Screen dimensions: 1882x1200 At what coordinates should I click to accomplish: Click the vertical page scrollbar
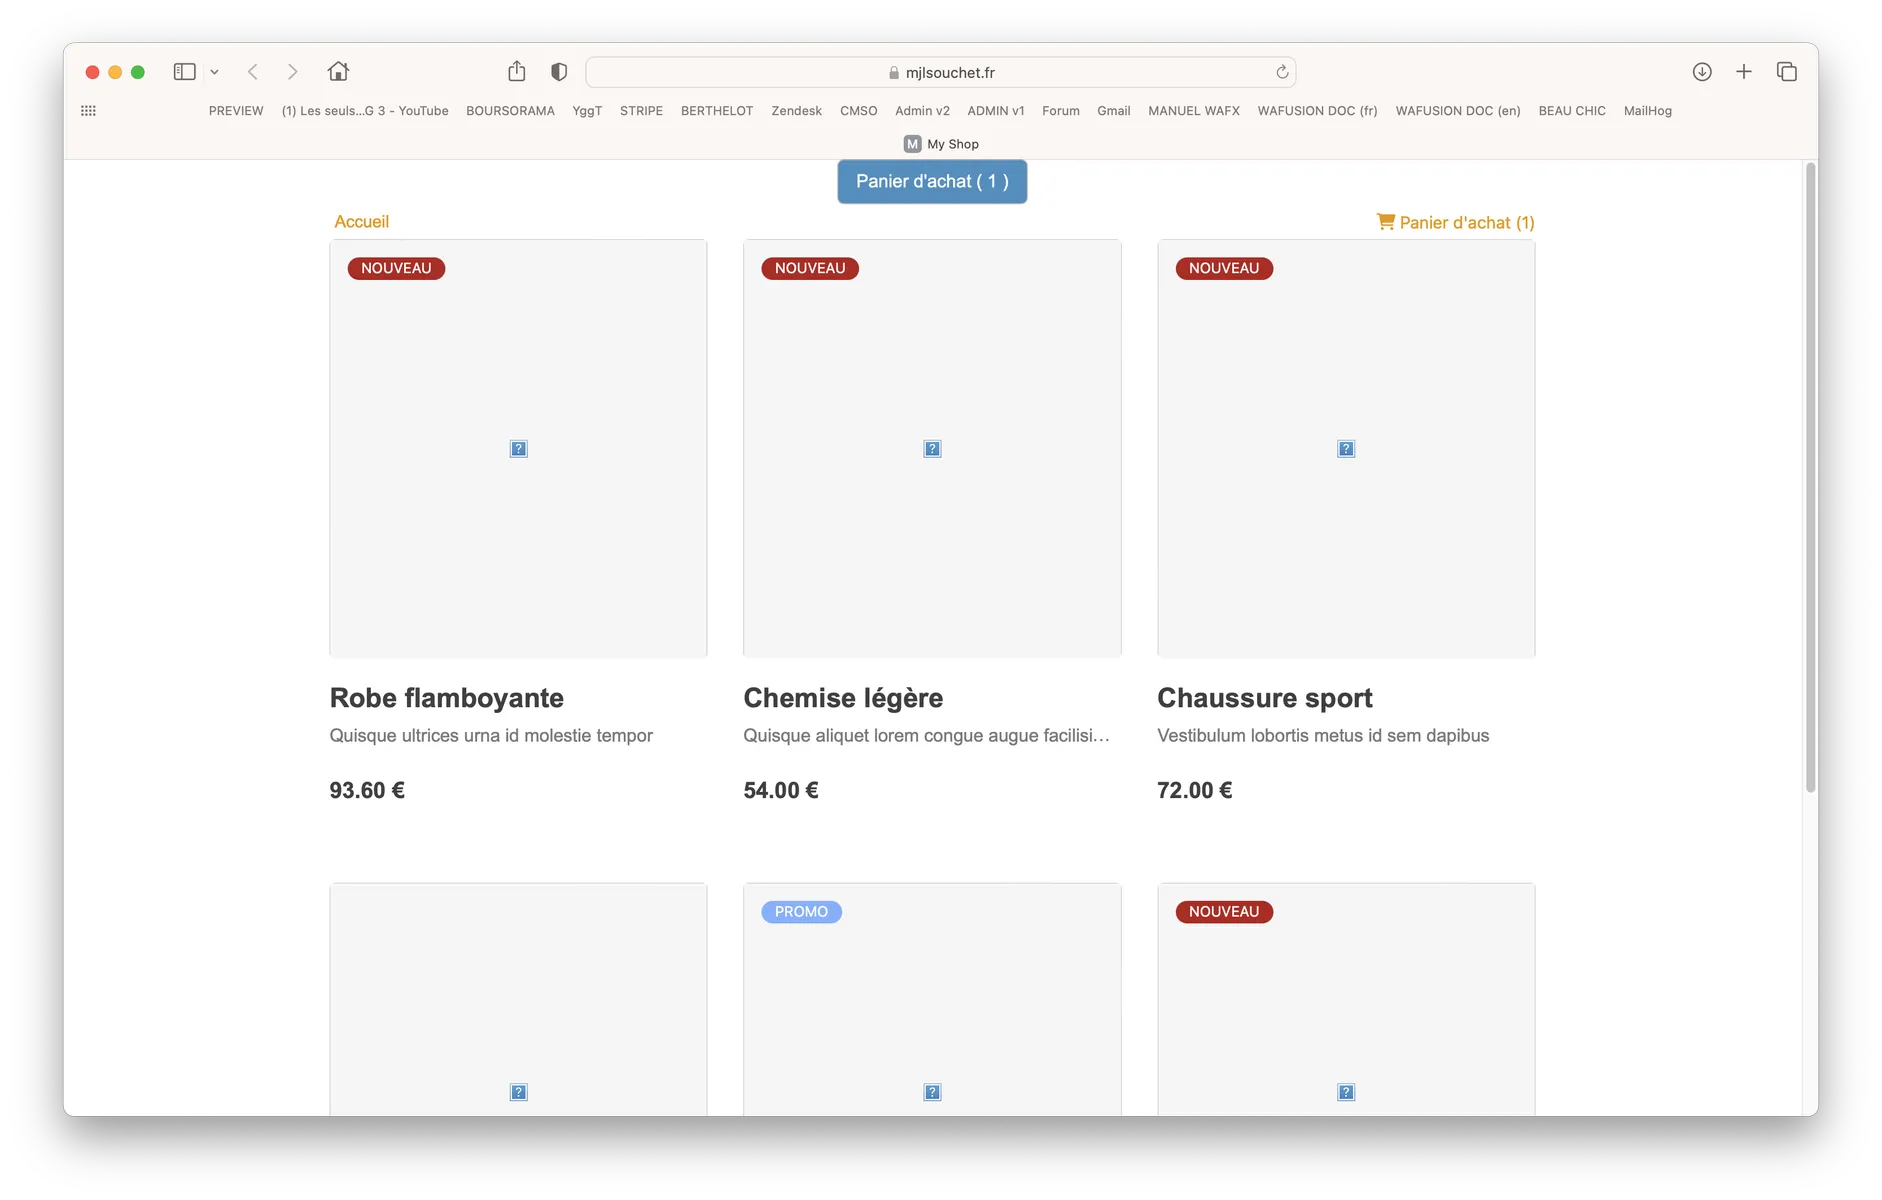pyautogui.click(x=1810, y=478)
